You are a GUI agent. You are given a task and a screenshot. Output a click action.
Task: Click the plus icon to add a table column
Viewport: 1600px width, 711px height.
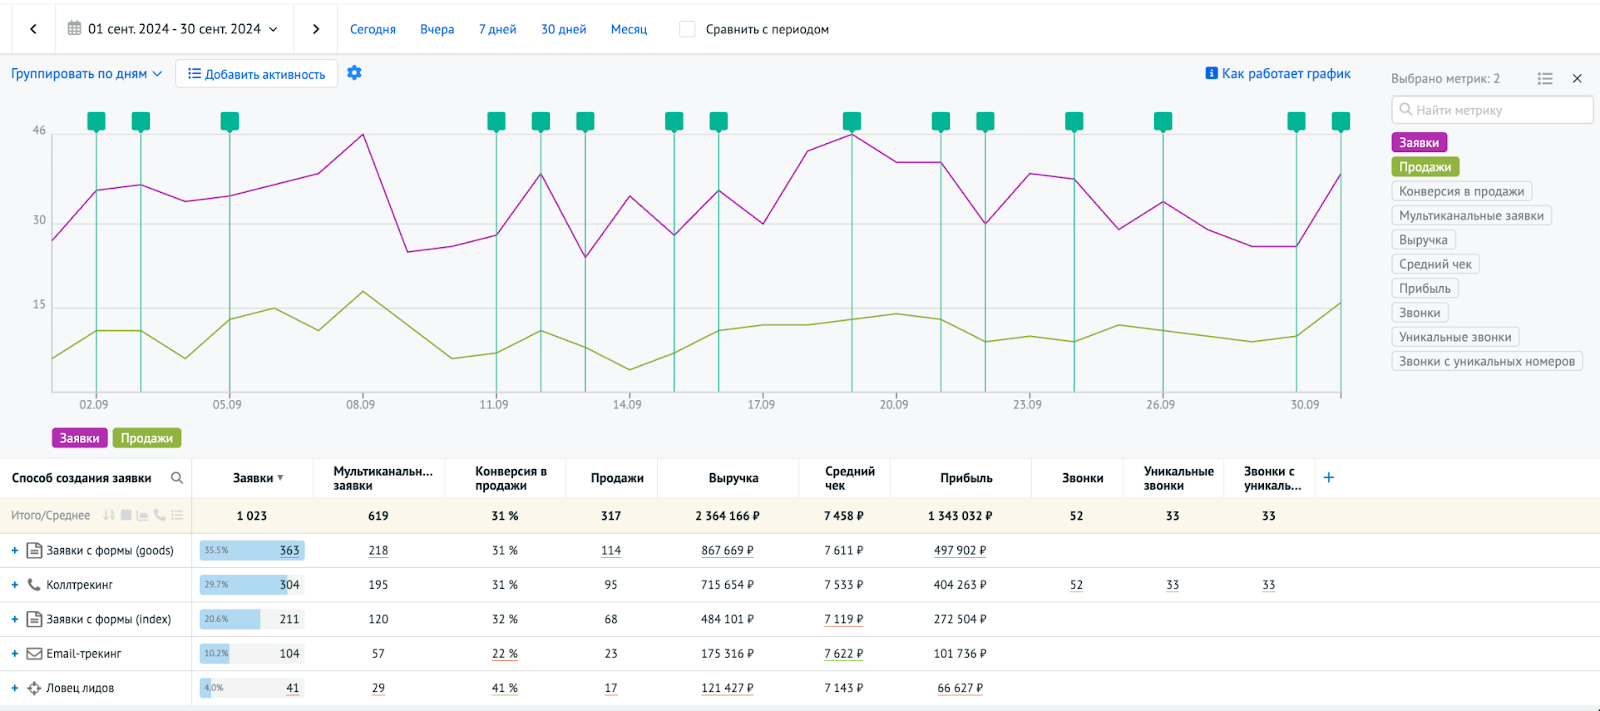pos(1328,478)
